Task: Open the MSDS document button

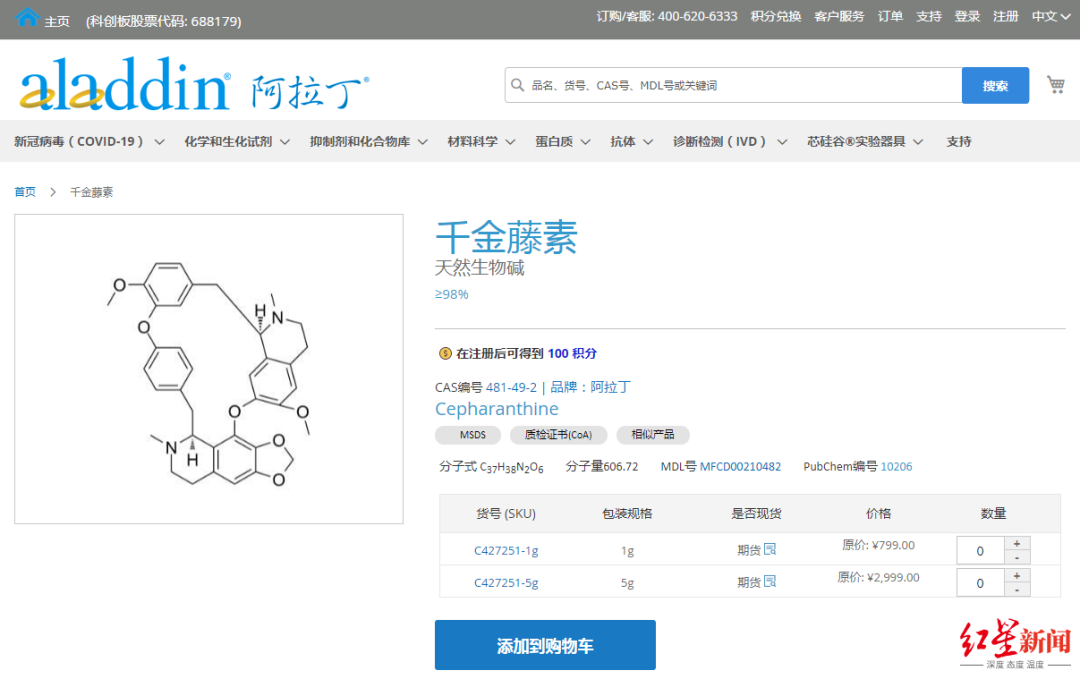Action: pos(468,435)
